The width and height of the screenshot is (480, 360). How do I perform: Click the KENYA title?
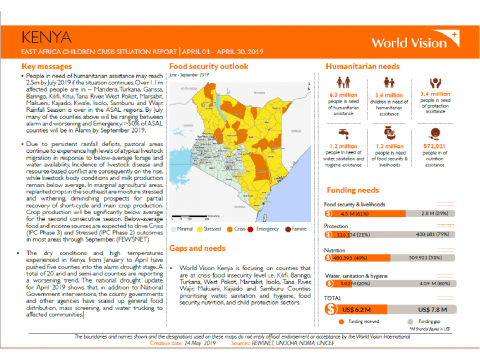[46, 37]
